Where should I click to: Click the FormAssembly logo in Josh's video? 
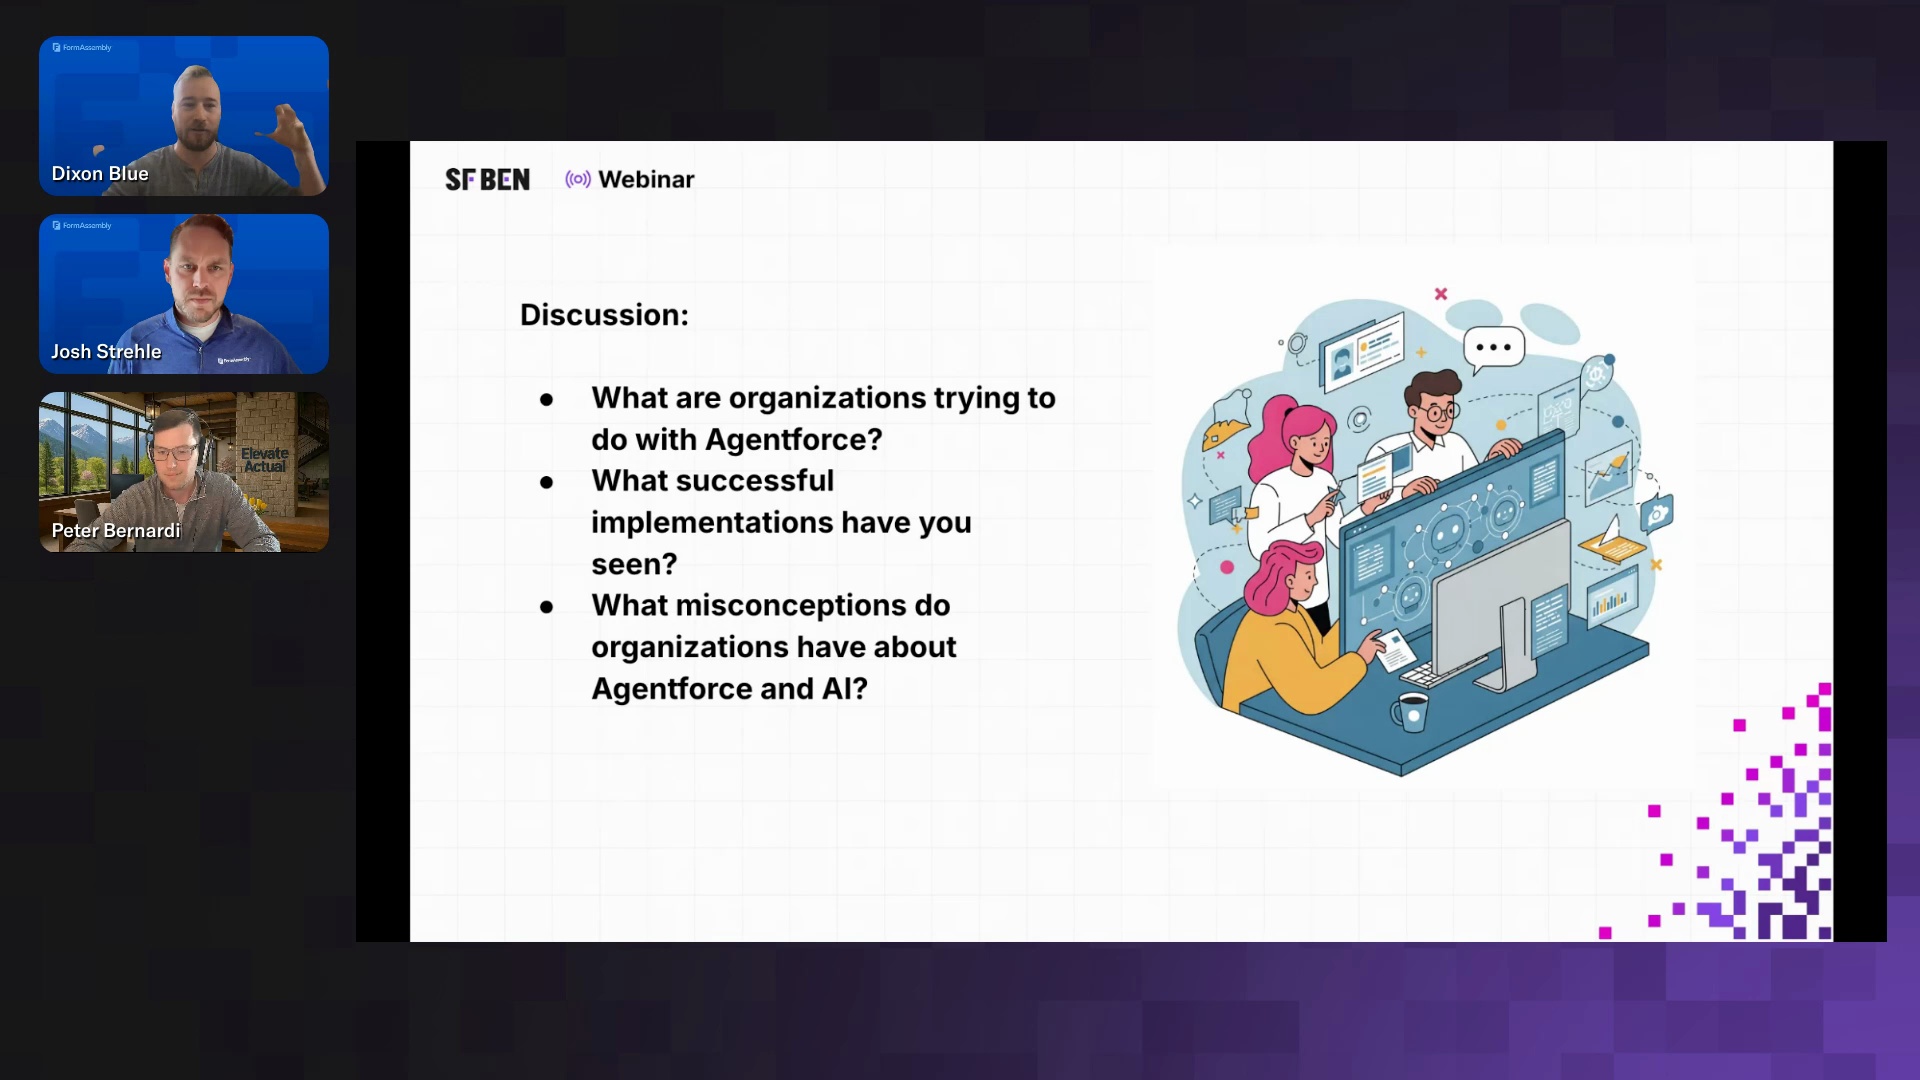82,225
